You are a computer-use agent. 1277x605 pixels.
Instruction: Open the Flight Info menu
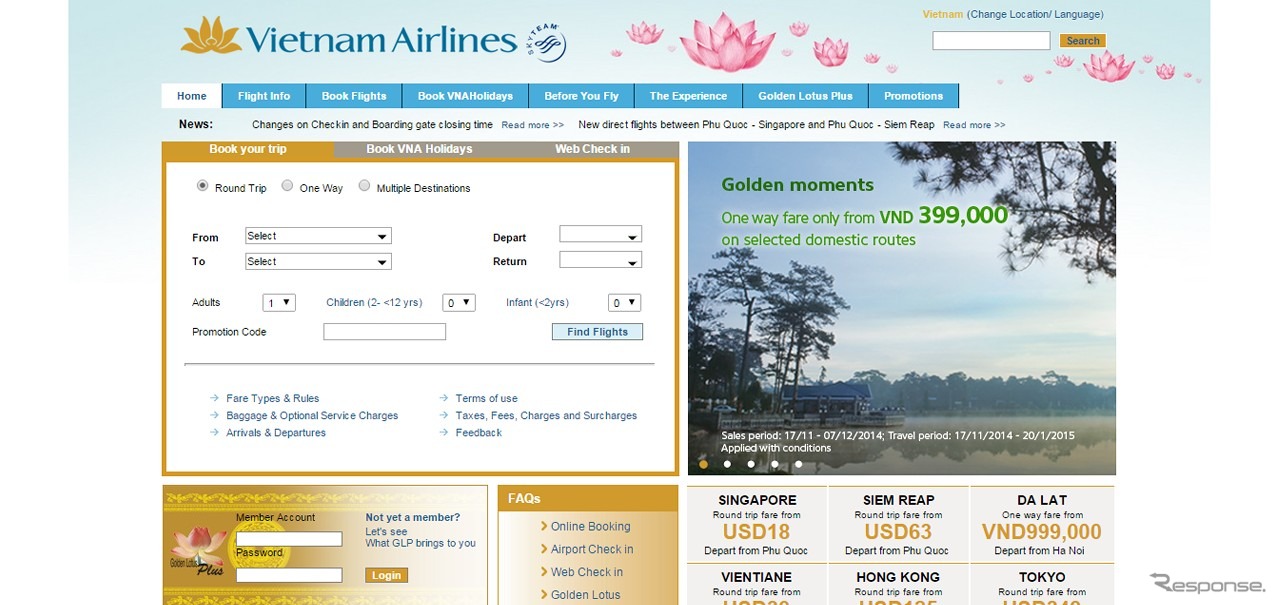click(264, 96)
